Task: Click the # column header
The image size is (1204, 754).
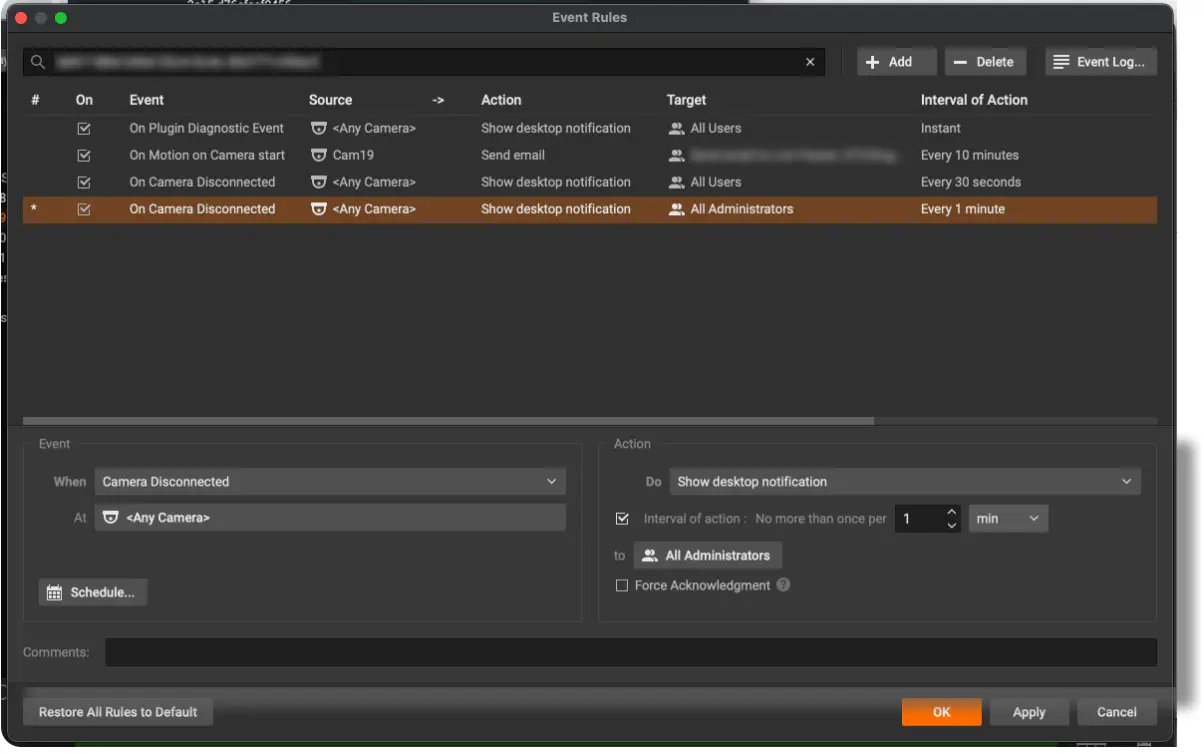Action: [35, 100]
